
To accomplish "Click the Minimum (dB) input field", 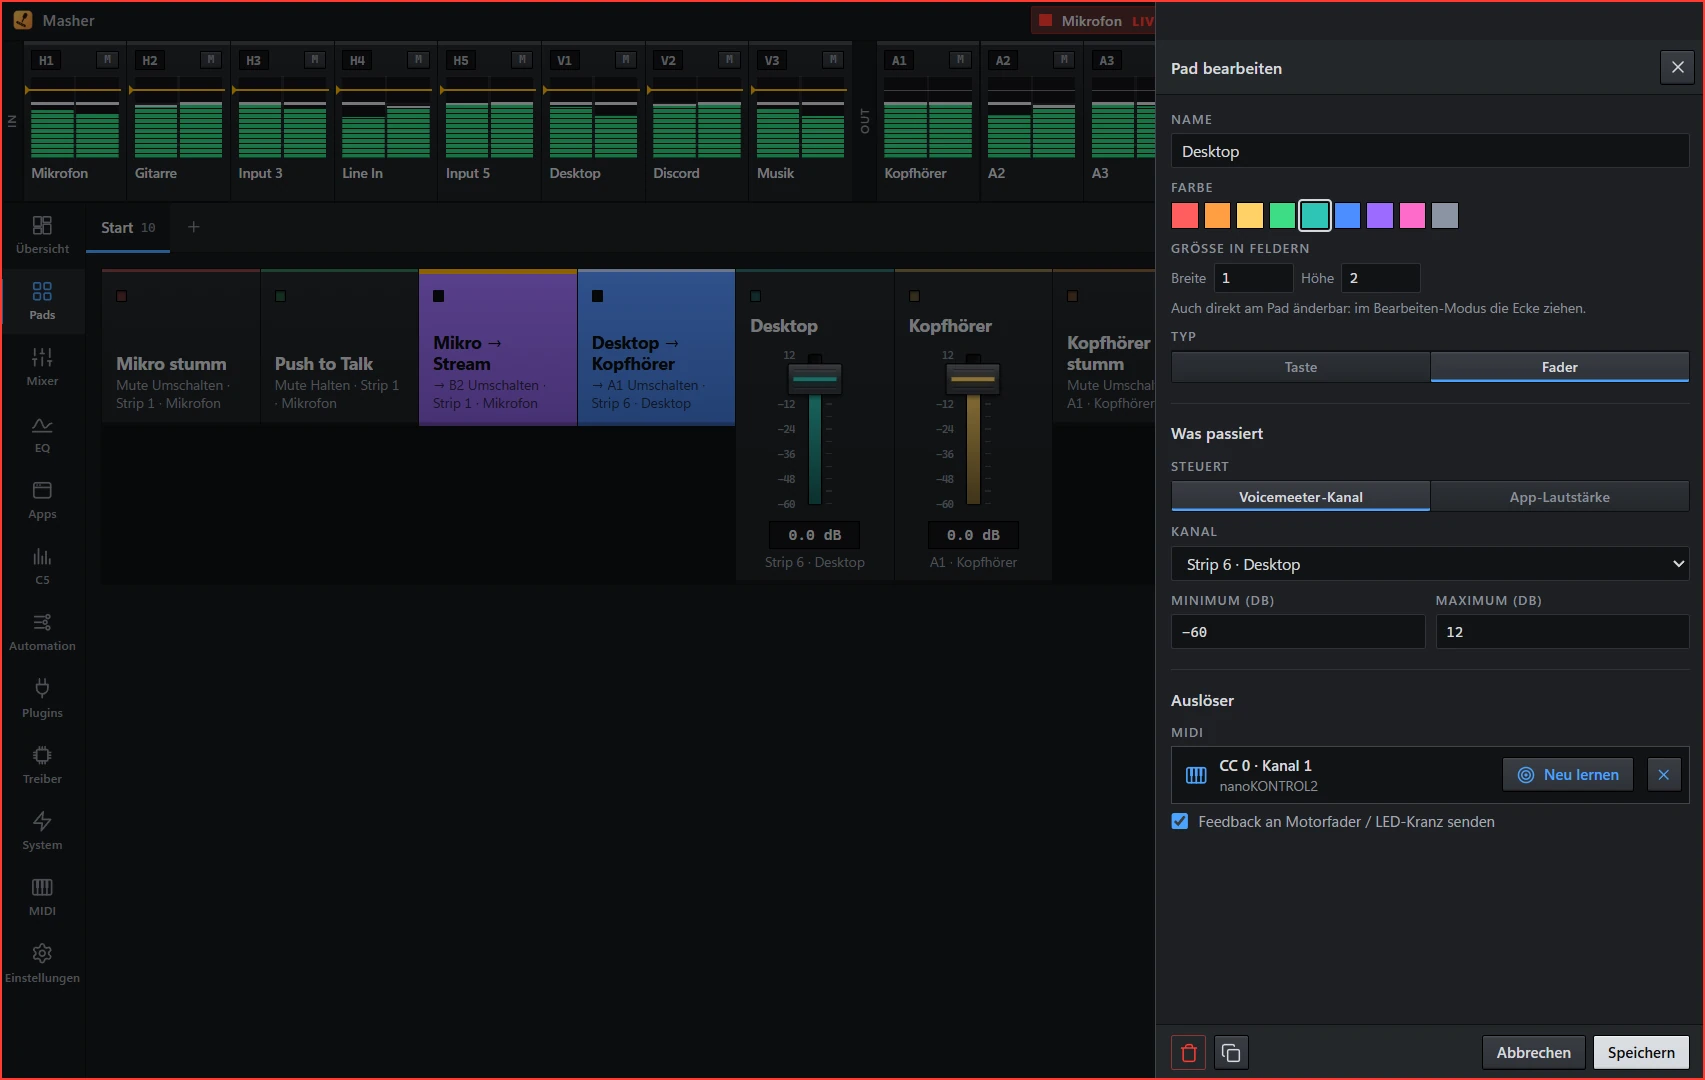I will click(x=1298, y=632).
